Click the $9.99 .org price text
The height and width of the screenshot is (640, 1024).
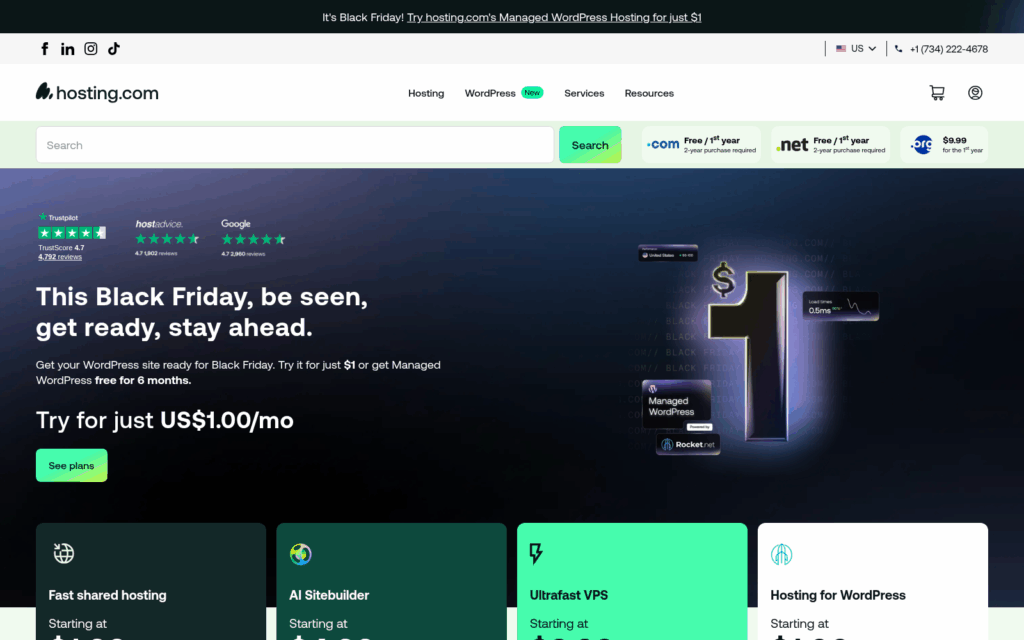[x=954, y=140]
